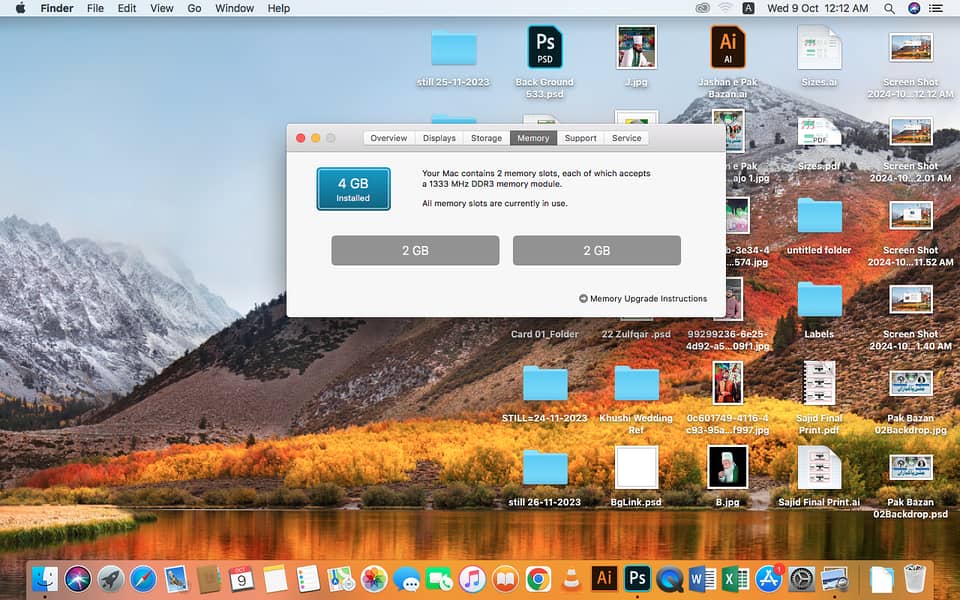
Task: Switch to the Overview tab
Action: [388, 138]
